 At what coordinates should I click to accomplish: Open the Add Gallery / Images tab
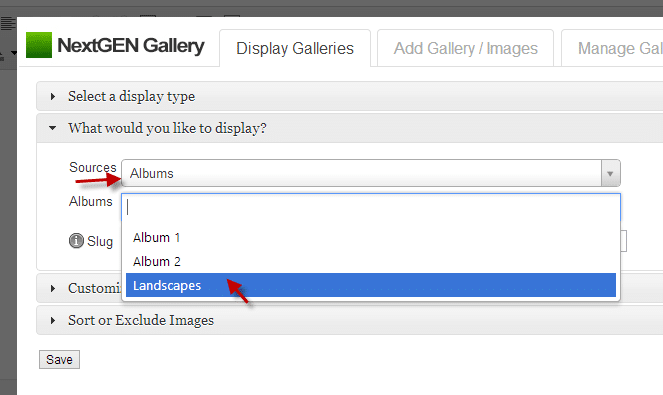(x=466, y=48)
